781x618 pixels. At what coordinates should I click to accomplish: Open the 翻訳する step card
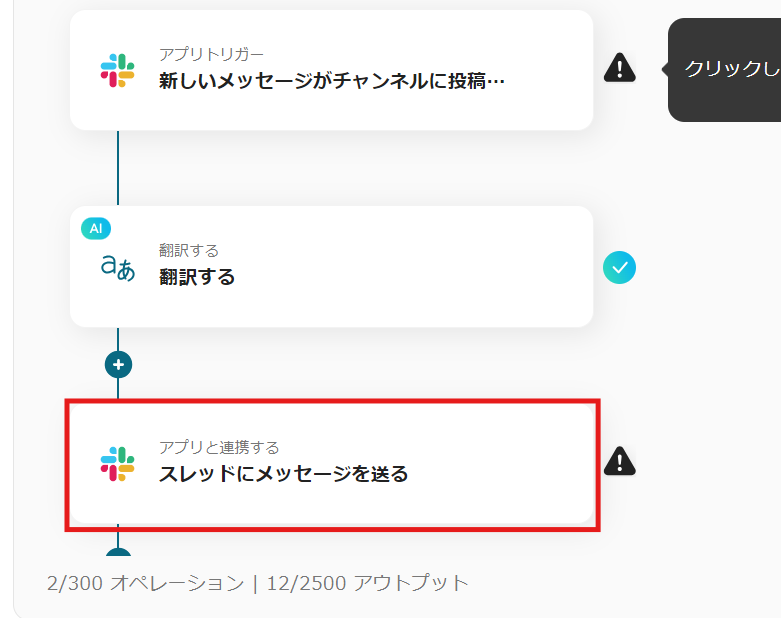coord(331,266)
